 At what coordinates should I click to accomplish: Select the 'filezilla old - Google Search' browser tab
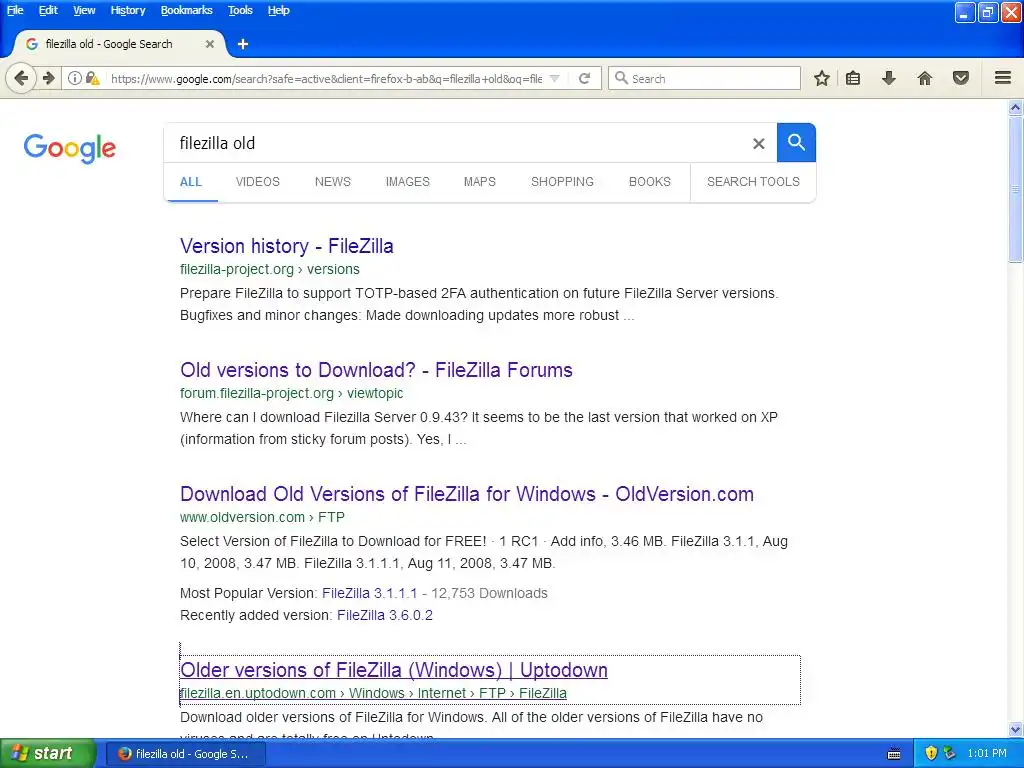coord(116,44)
